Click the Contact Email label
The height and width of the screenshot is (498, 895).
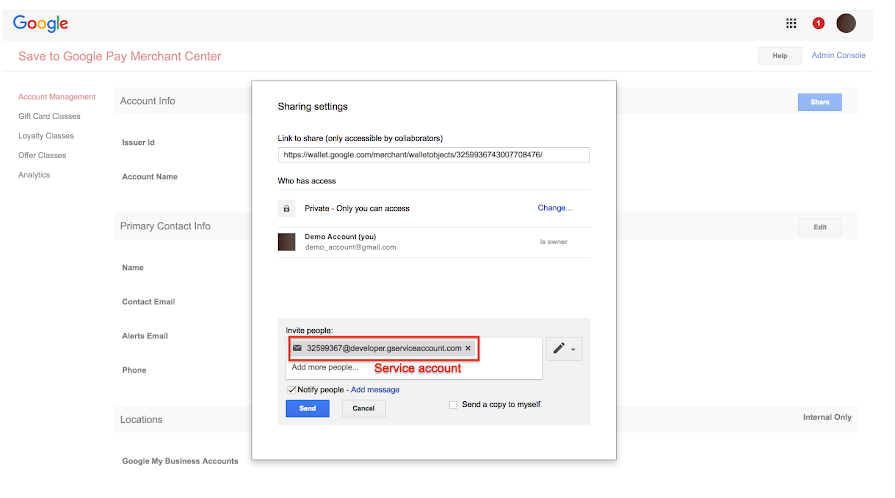148,302
